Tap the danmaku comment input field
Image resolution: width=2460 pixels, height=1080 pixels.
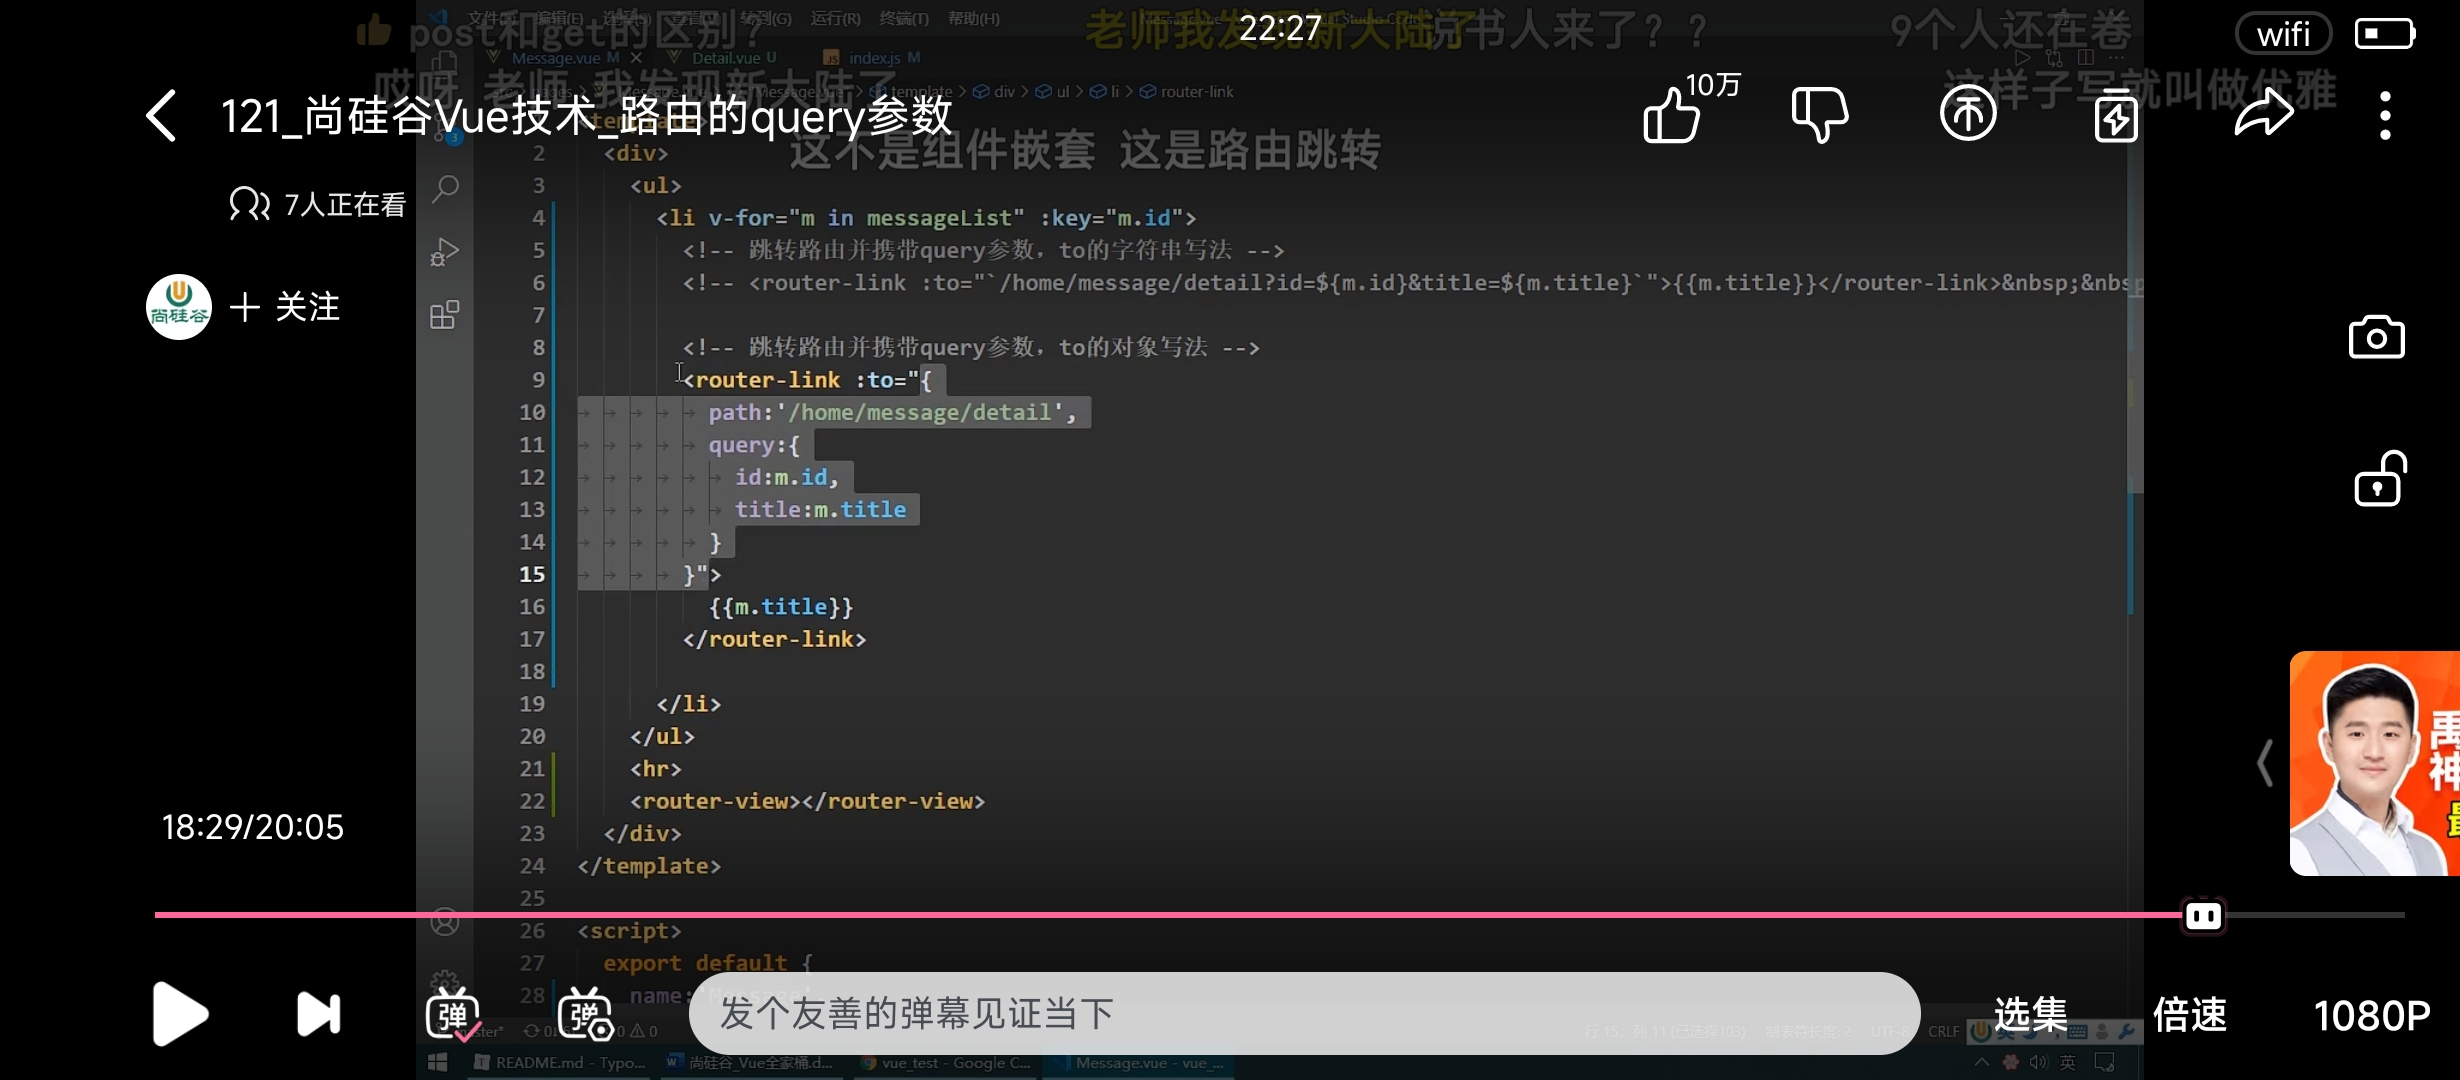coord(1303,1013)
